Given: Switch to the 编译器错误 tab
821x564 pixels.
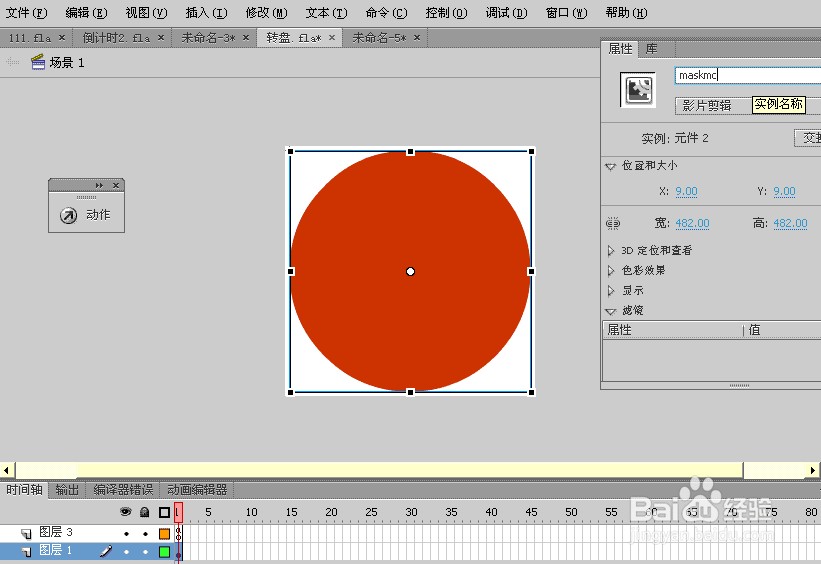Looking at the screenshot, I should click(x=123, y=490).
